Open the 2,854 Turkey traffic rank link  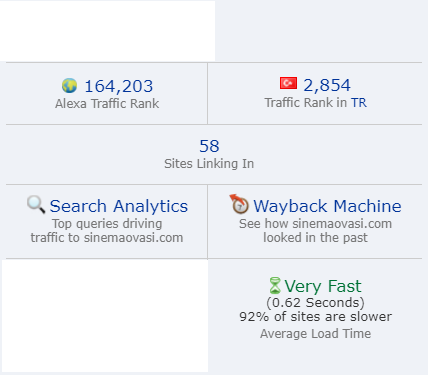(x=327, y=85)
